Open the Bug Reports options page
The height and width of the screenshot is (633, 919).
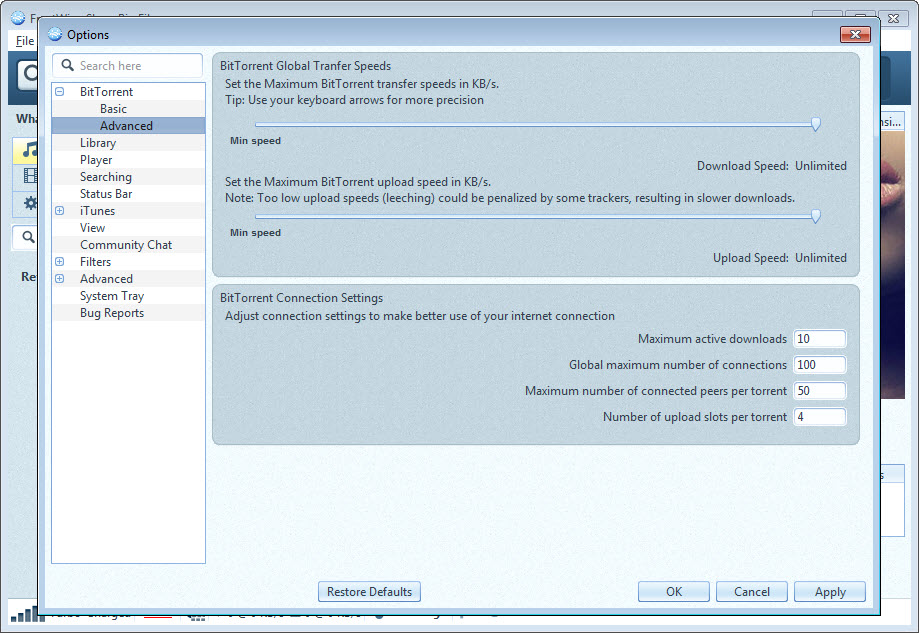click(112, 313)
